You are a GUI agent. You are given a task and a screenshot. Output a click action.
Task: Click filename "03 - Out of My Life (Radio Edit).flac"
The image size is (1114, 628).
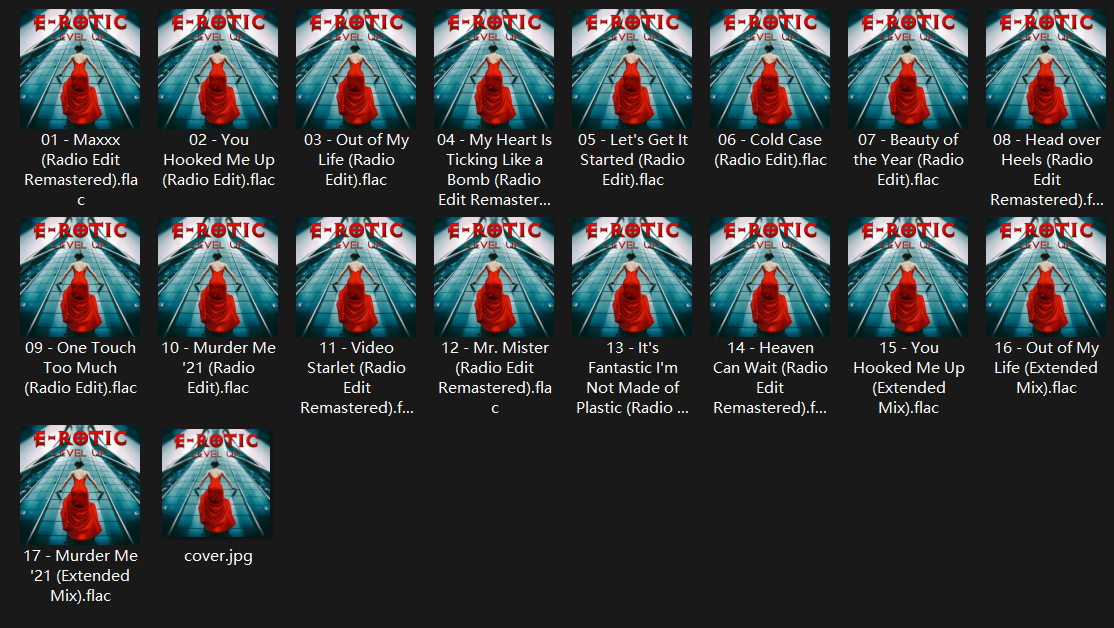pyautogui.click(x=357, y=160)
